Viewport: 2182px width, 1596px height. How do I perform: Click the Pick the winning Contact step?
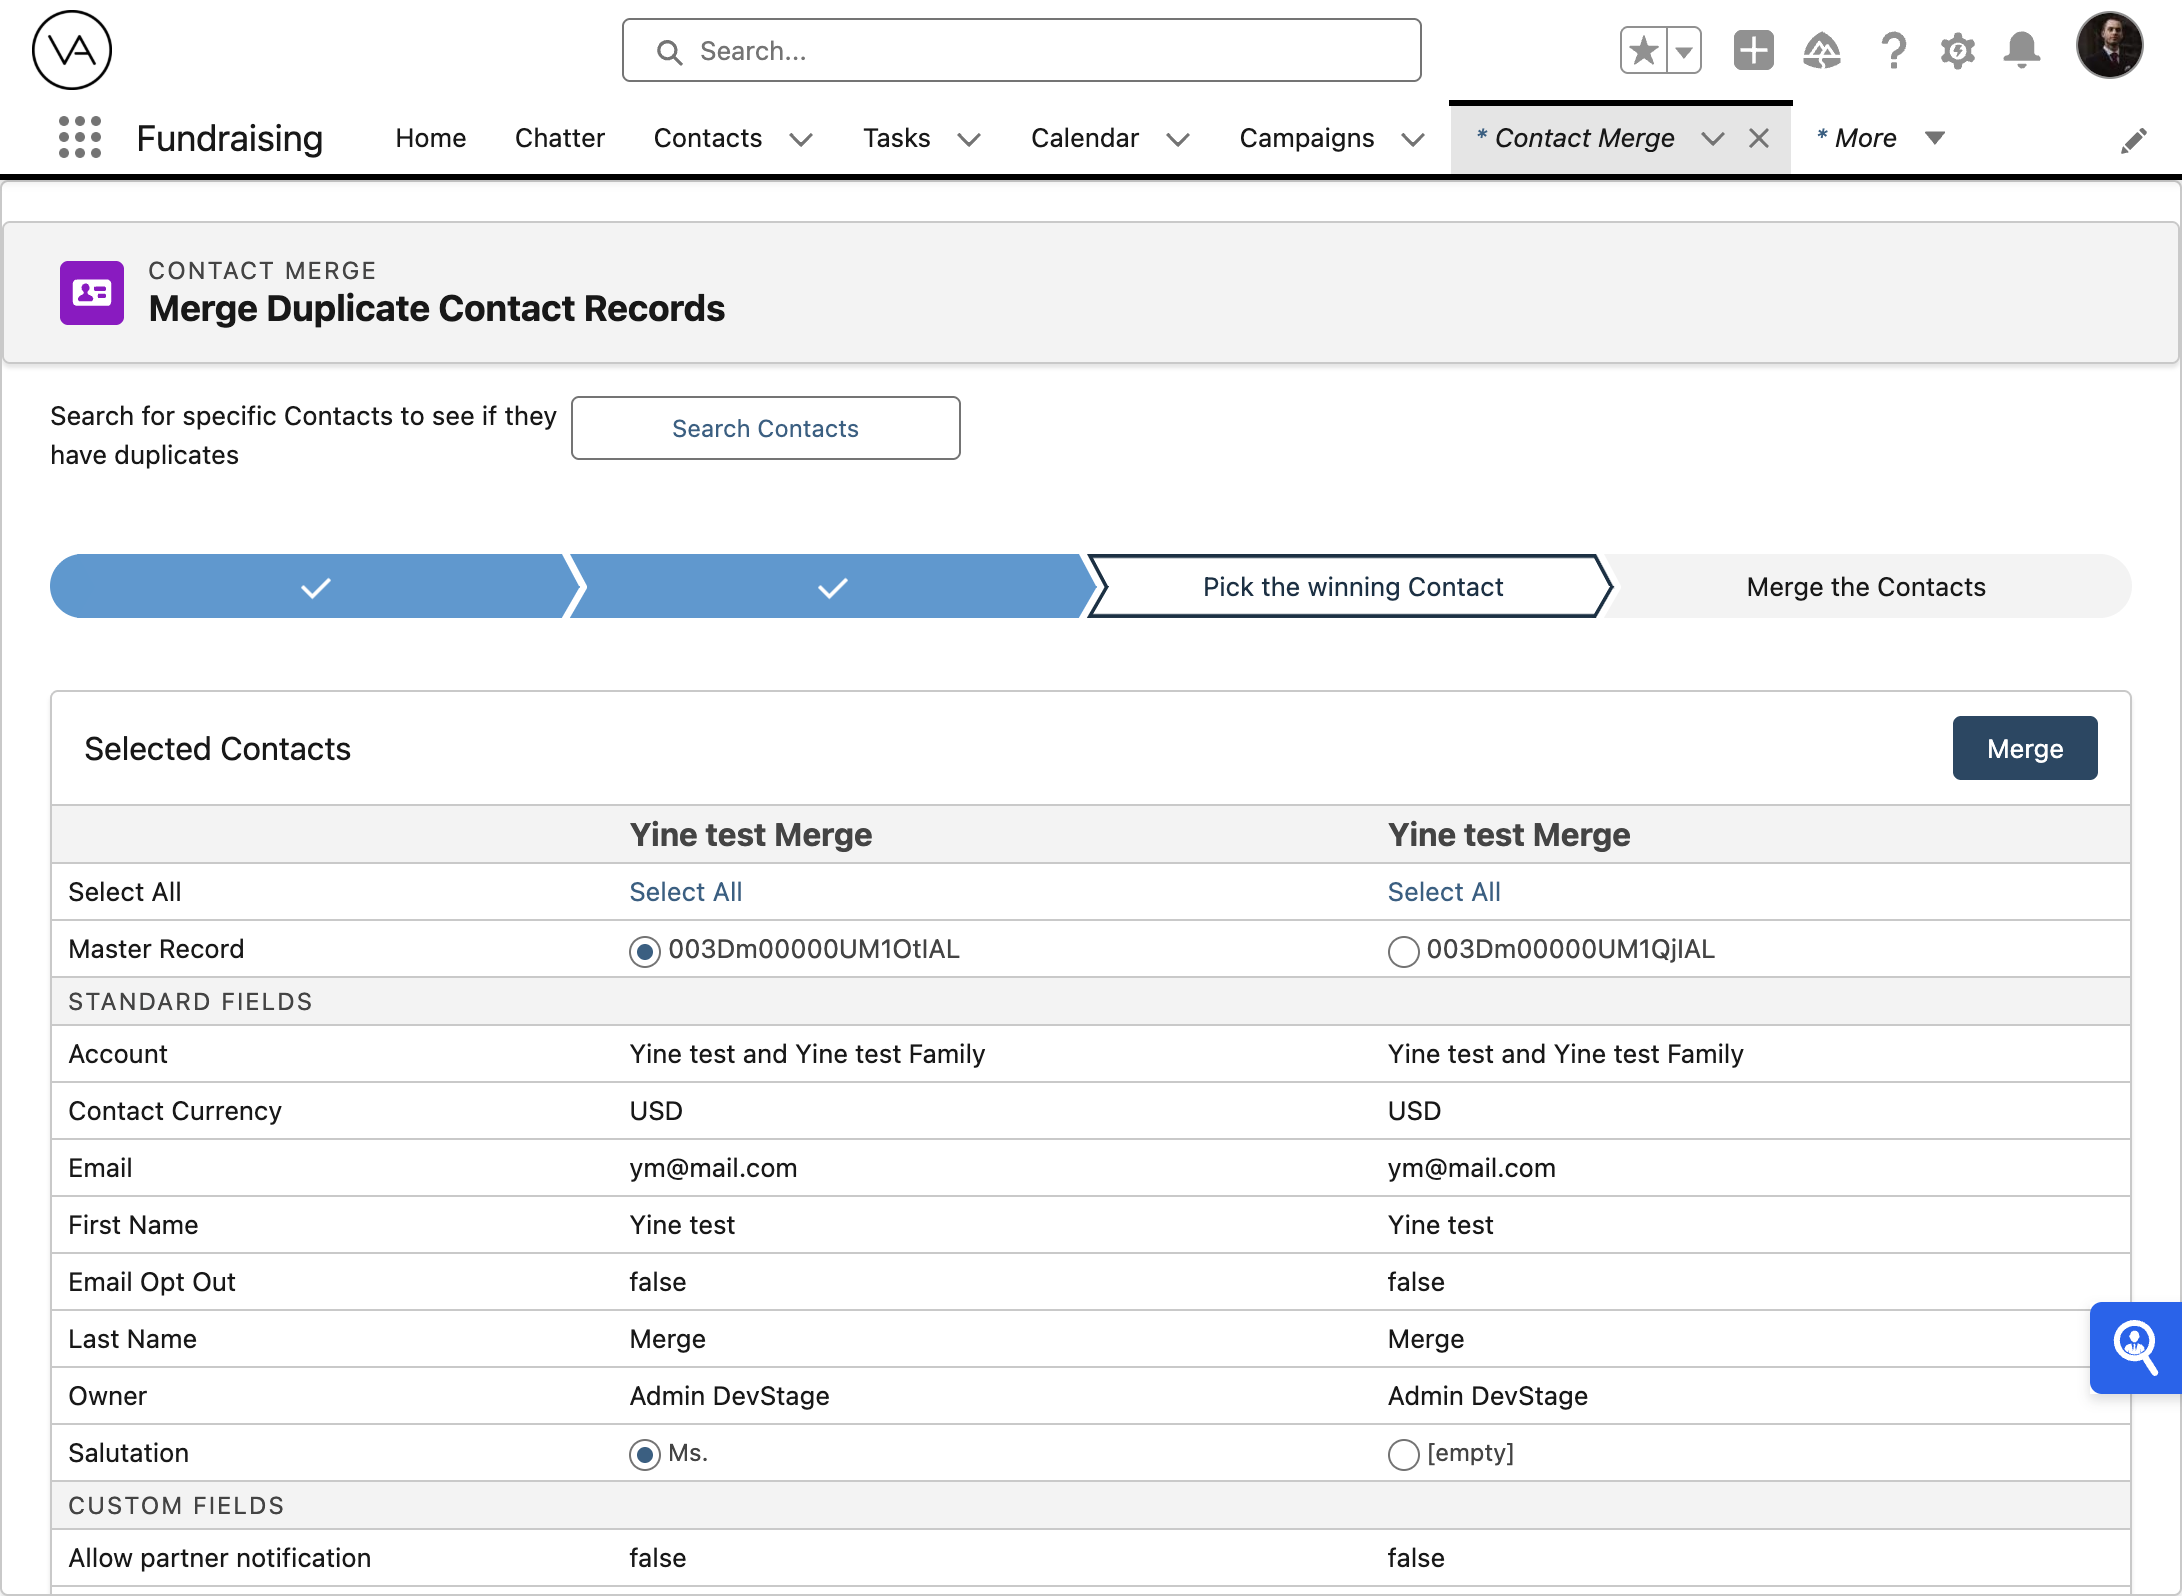[x=1353, y=587]
